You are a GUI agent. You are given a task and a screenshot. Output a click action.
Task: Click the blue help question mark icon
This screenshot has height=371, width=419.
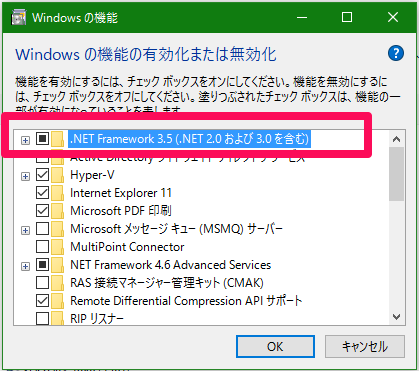[x=396, y=53]
